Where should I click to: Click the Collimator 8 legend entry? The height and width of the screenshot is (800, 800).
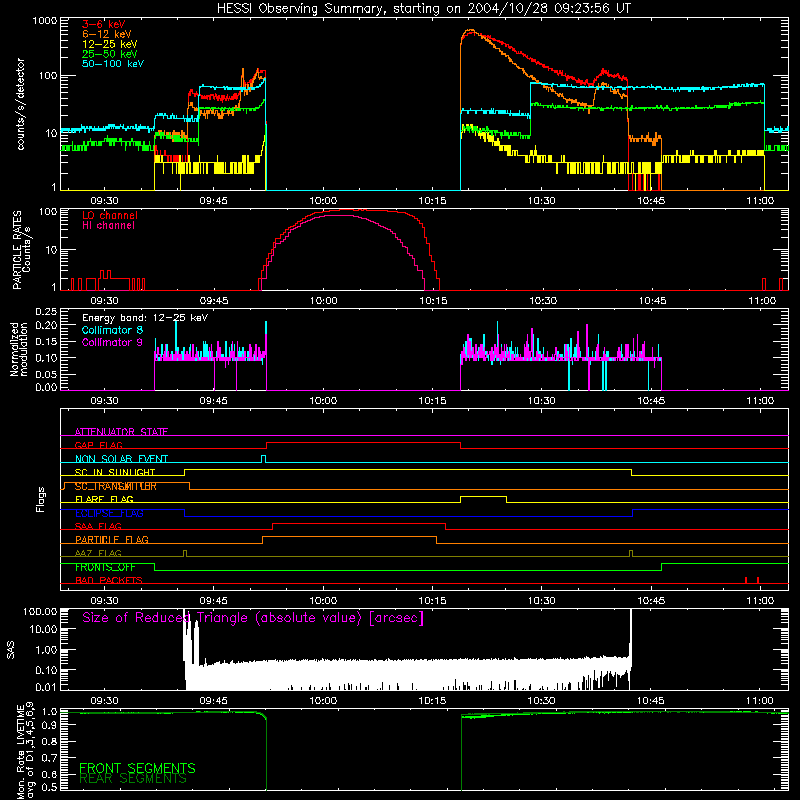click(112, 330)
